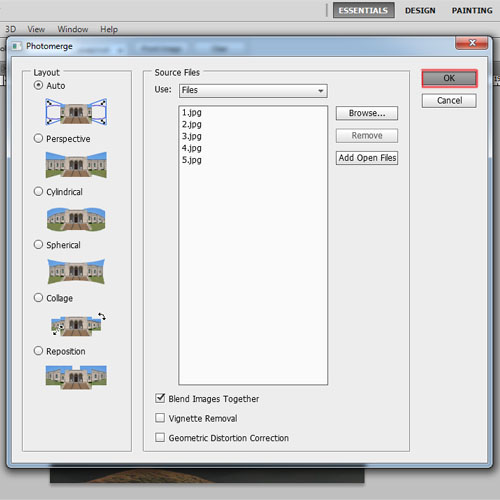
Task: Close the Photomerge dialog window
Action: point(472,43)
